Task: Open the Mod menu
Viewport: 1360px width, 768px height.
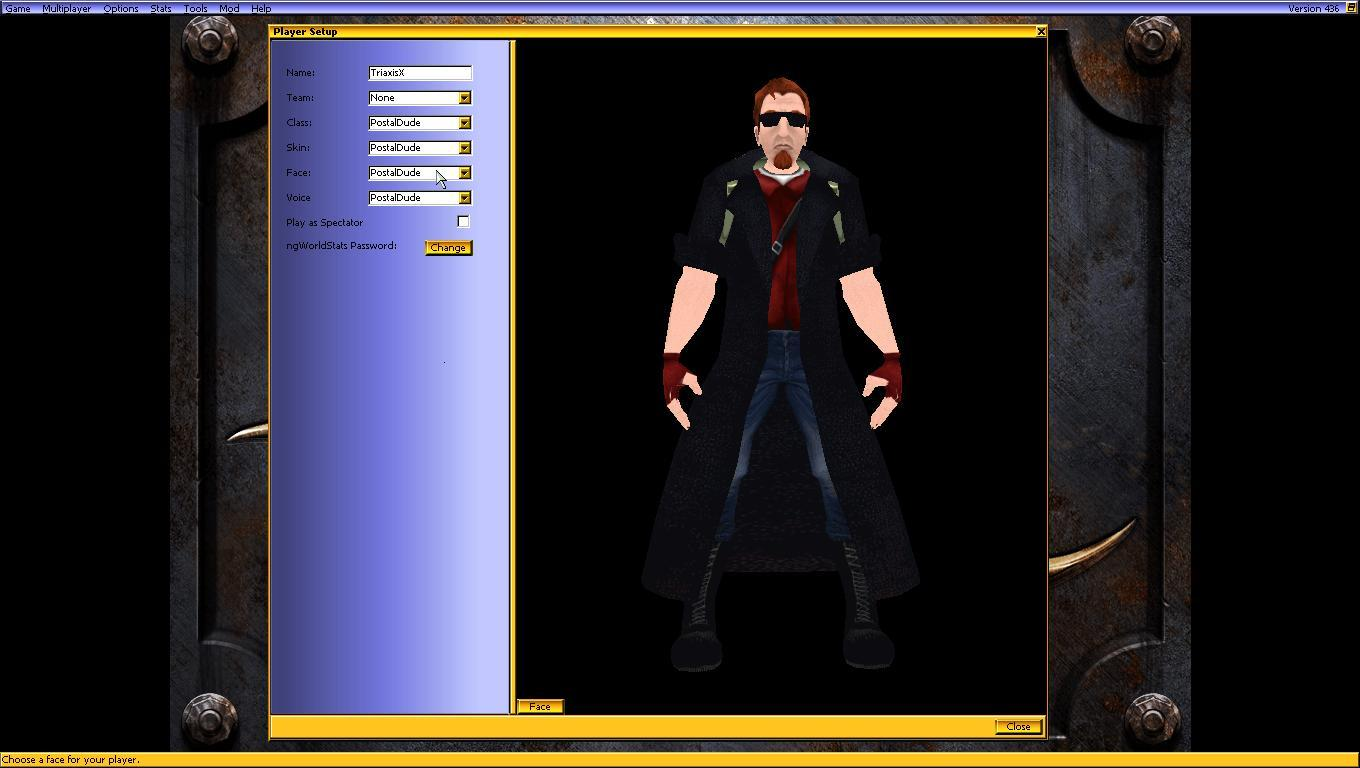Action: coord(228,8)
